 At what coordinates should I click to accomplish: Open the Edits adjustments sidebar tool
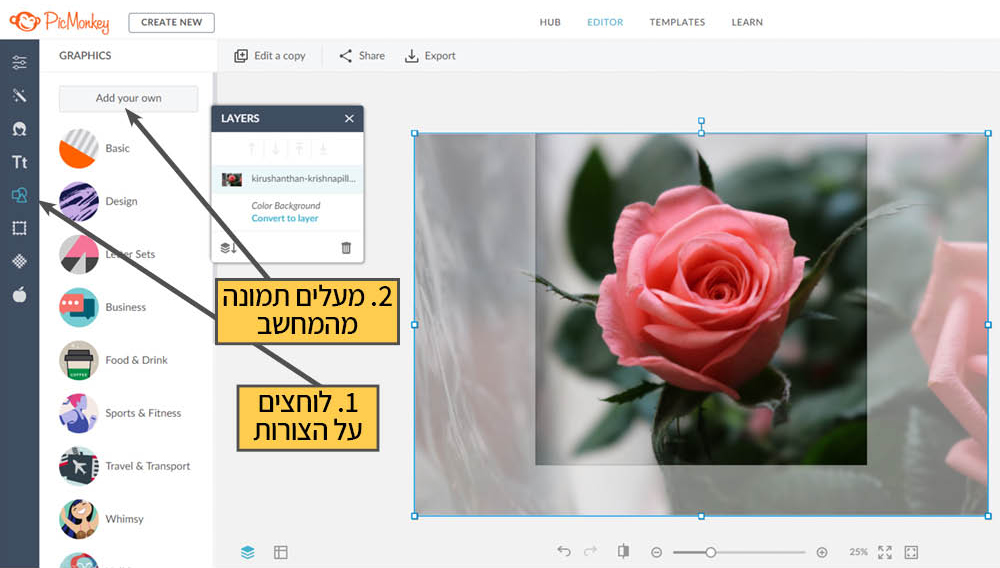[x=19, y=63]
